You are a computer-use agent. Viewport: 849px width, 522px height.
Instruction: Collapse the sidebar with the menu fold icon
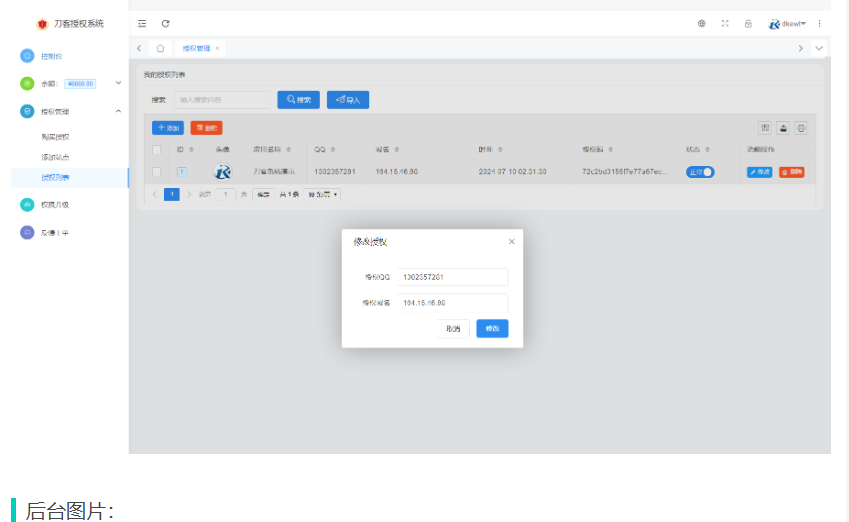coord(142,23)
